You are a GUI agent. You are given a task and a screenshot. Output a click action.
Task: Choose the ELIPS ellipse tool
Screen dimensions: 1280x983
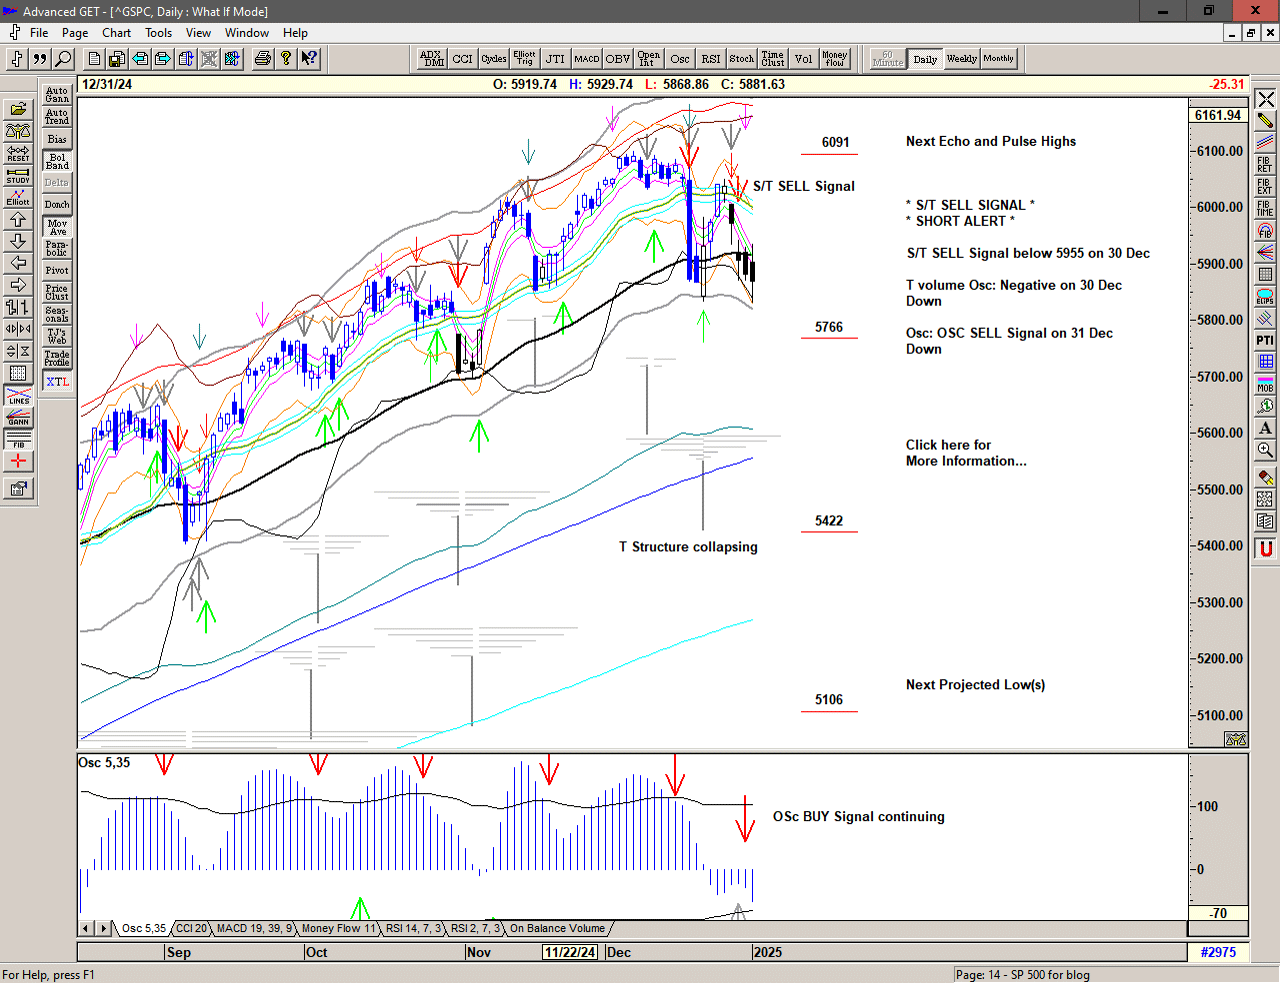click(x=1265, y=296)
